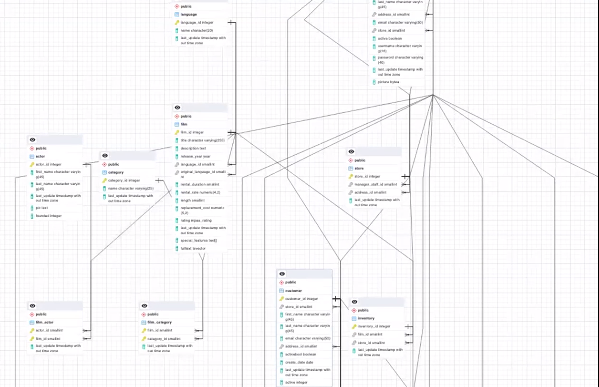Click the column icon beside picture bytea

374,82
